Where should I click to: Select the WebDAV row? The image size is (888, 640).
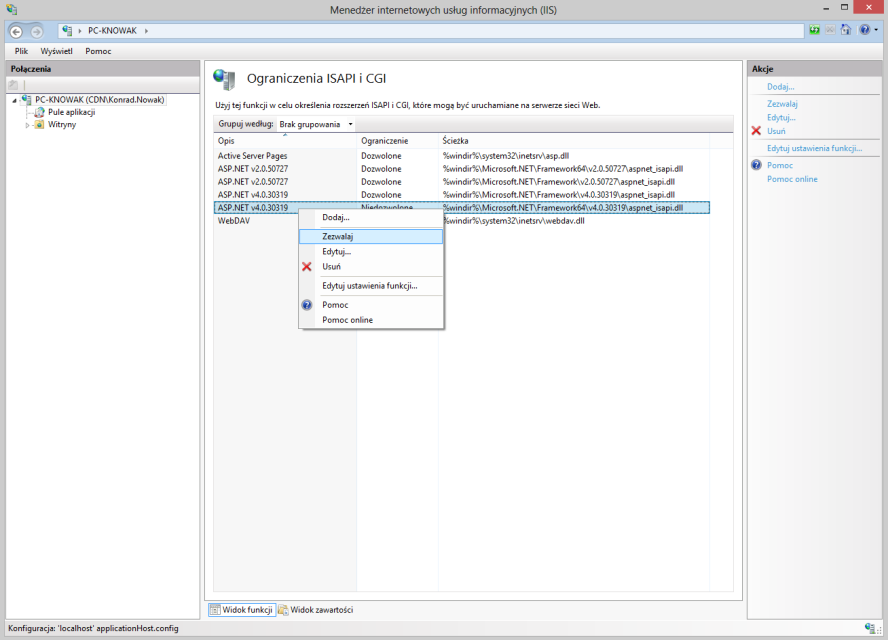point(462,221)
